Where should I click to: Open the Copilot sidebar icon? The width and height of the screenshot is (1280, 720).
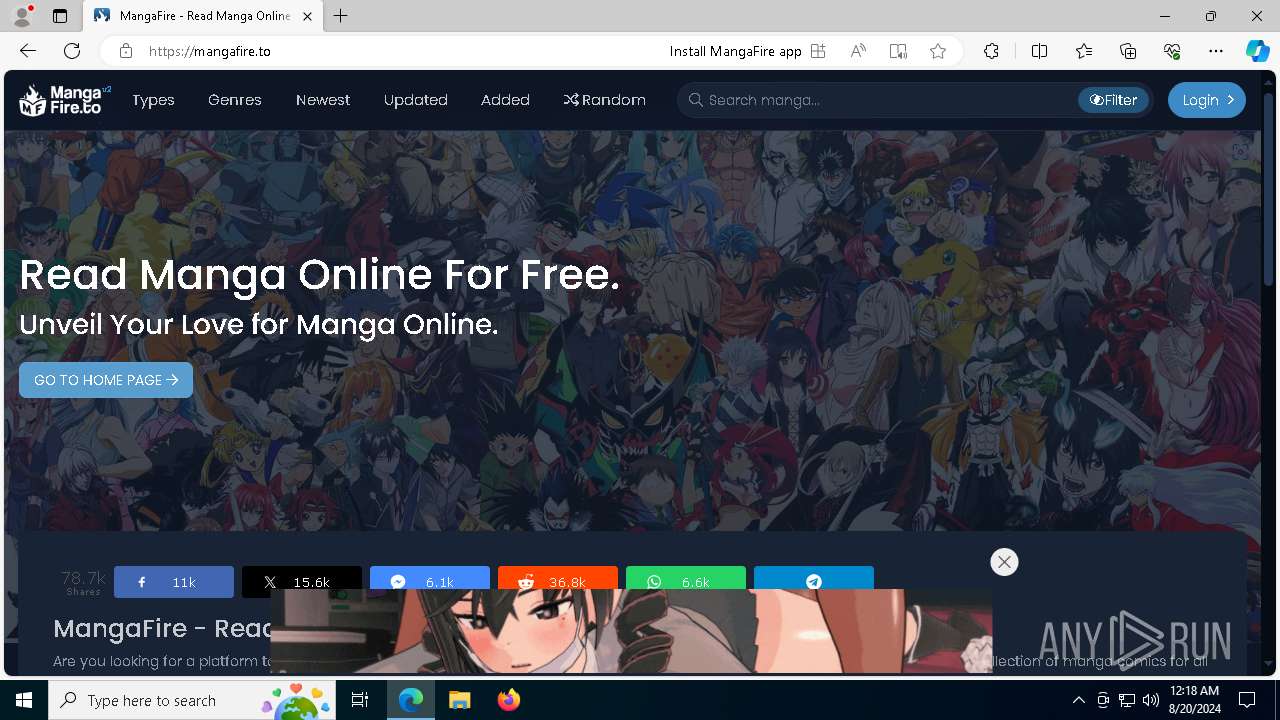pyautogui.click(x=1257, y=51)
